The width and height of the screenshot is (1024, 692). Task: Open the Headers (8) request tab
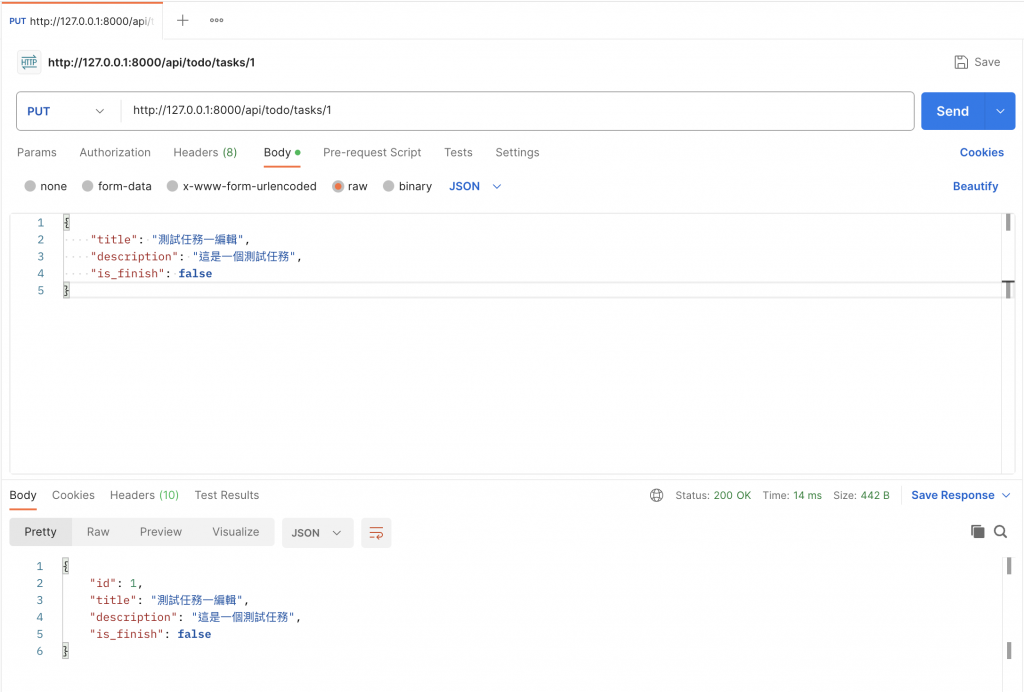tap(205, 152)
